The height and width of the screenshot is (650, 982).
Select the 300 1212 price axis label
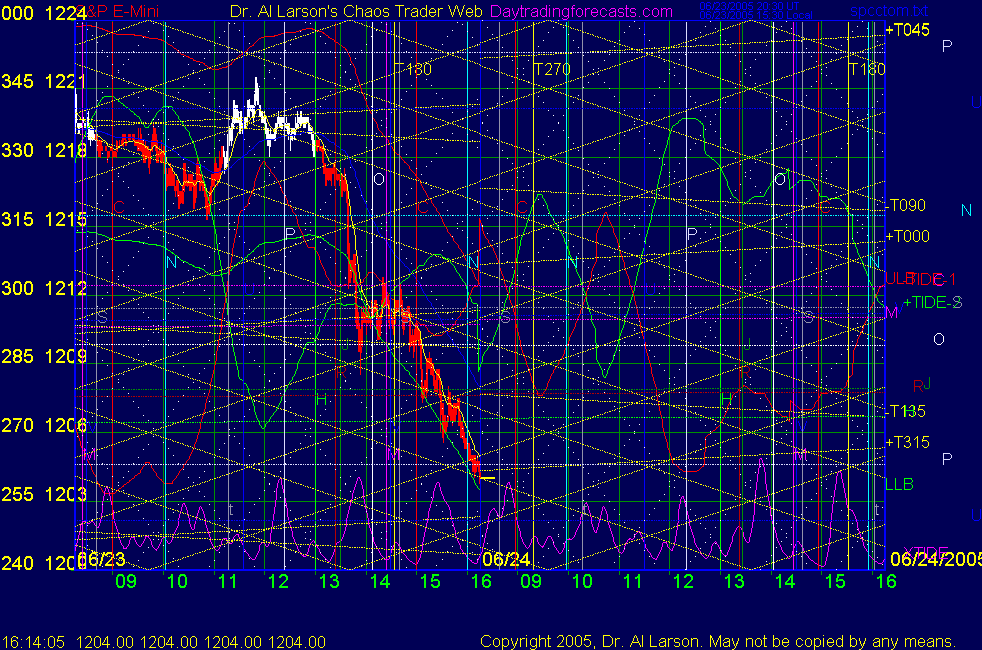pos(43,288)
